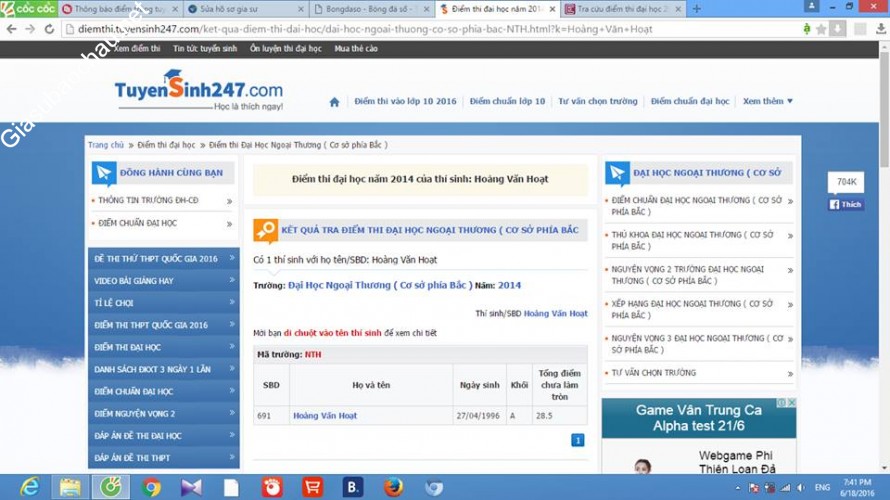Click page 1 pagination button
This screenshot has width=890, height=500.
click(x=577, y=440)
